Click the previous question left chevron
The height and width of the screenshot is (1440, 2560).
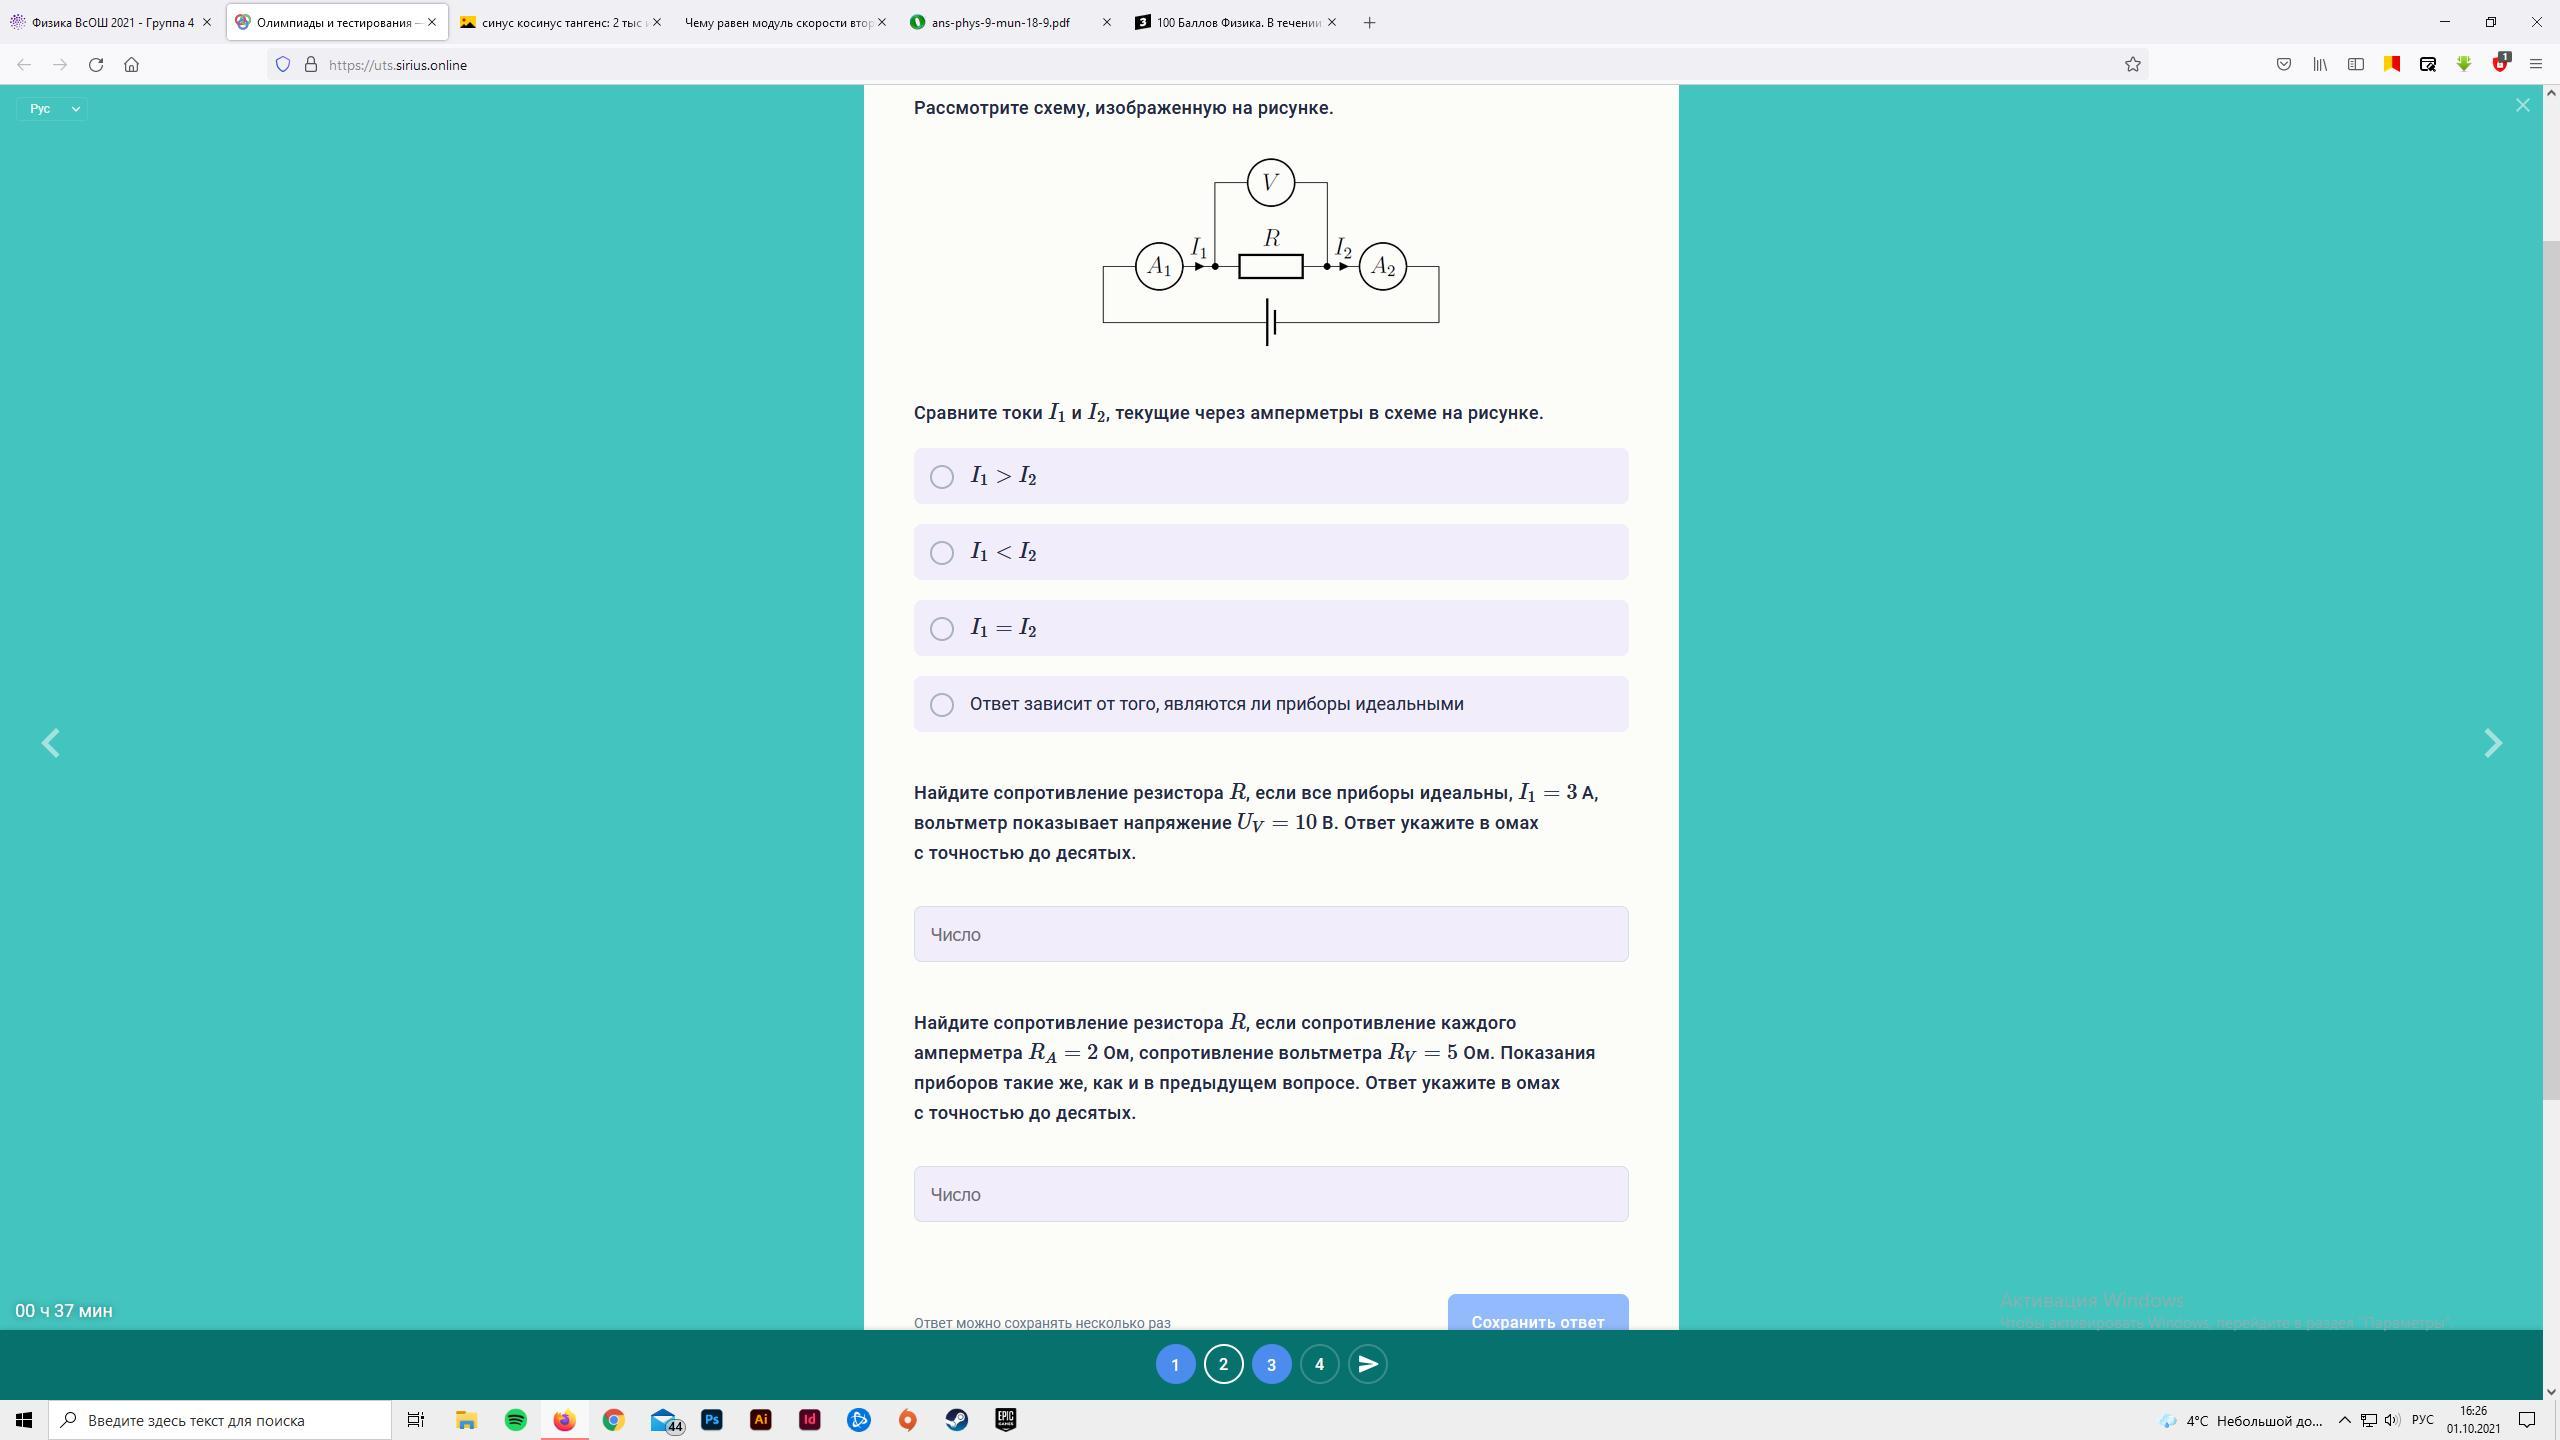click(50, 743)
